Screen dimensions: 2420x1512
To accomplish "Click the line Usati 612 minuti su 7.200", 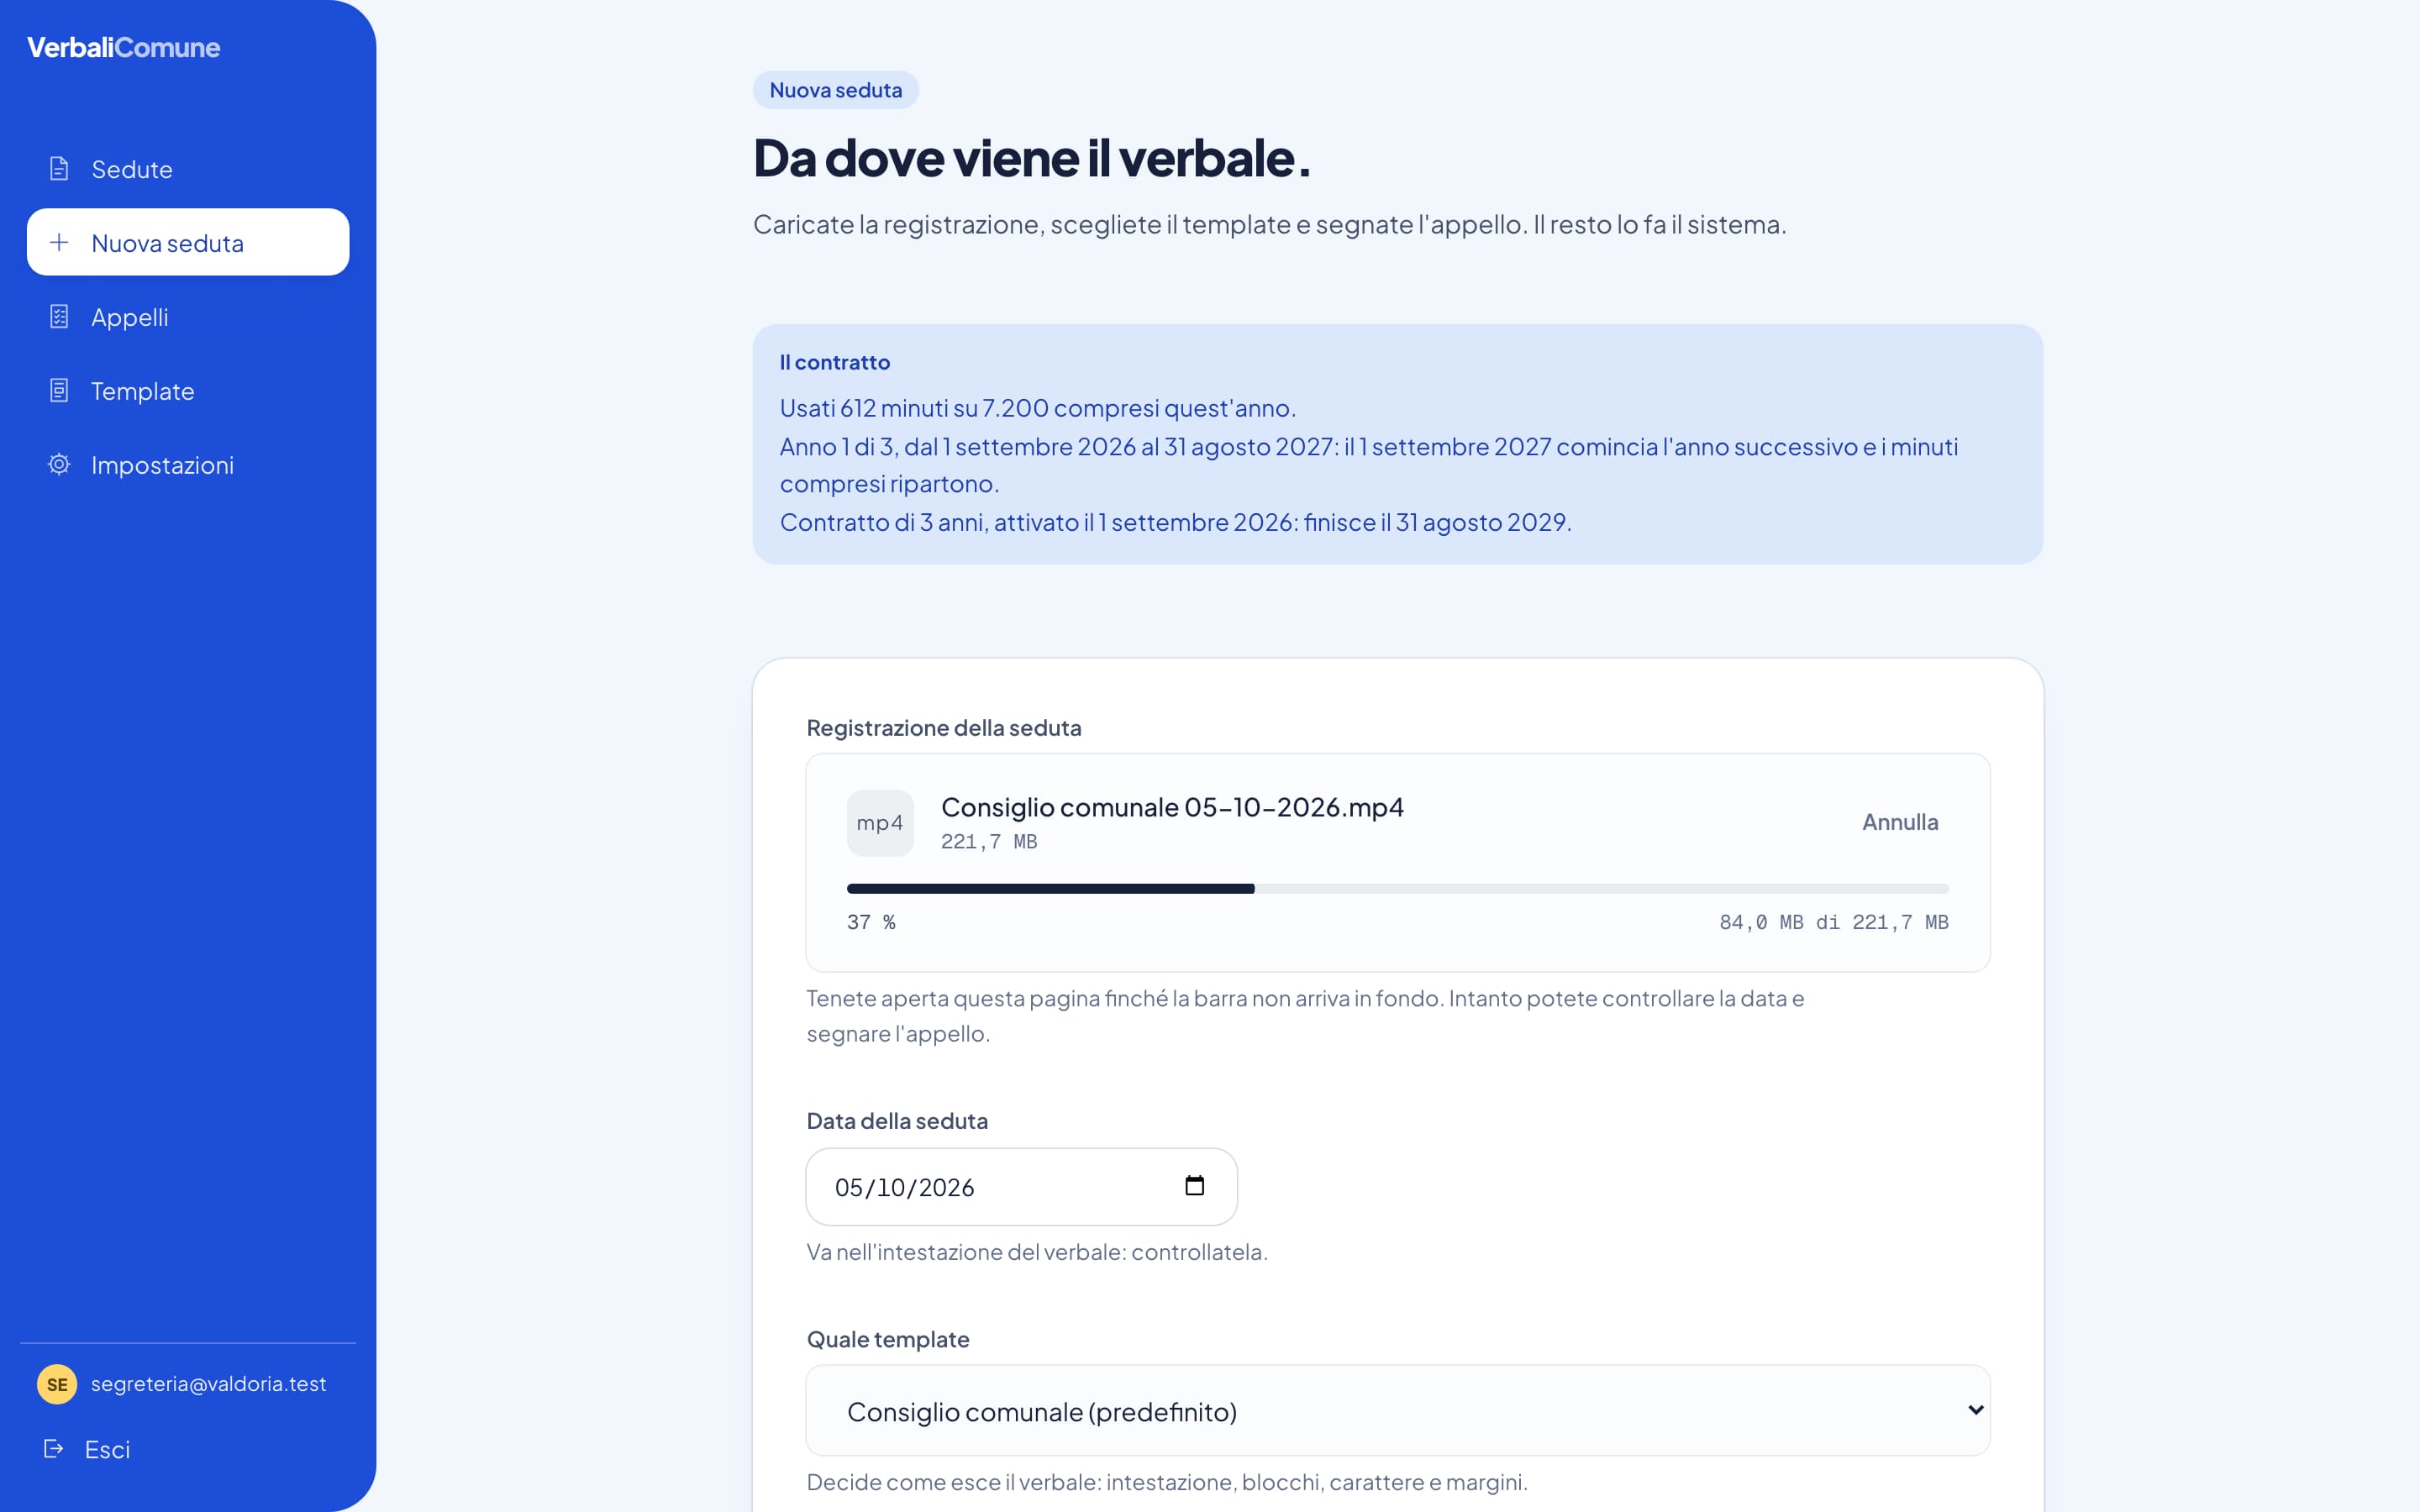I will [1037, 408].
